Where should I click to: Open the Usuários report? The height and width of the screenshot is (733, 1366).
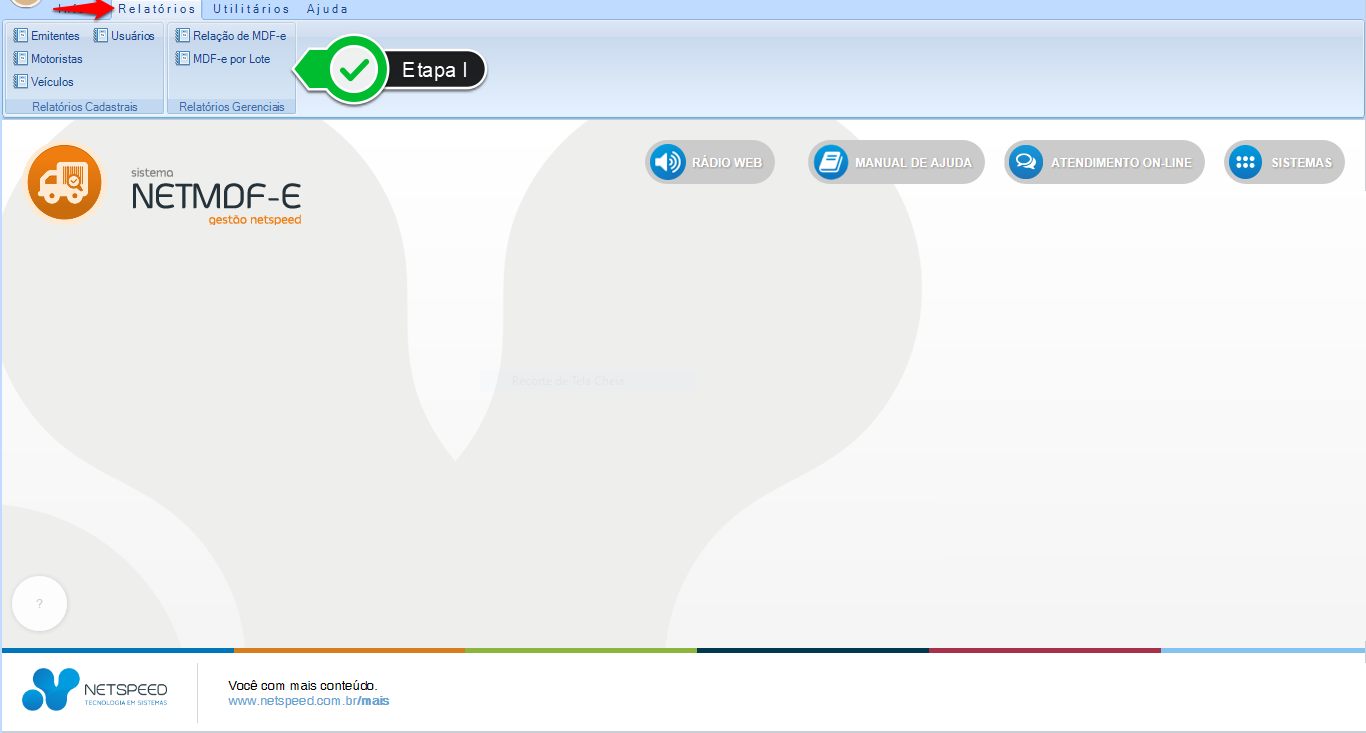click(125, 36)
